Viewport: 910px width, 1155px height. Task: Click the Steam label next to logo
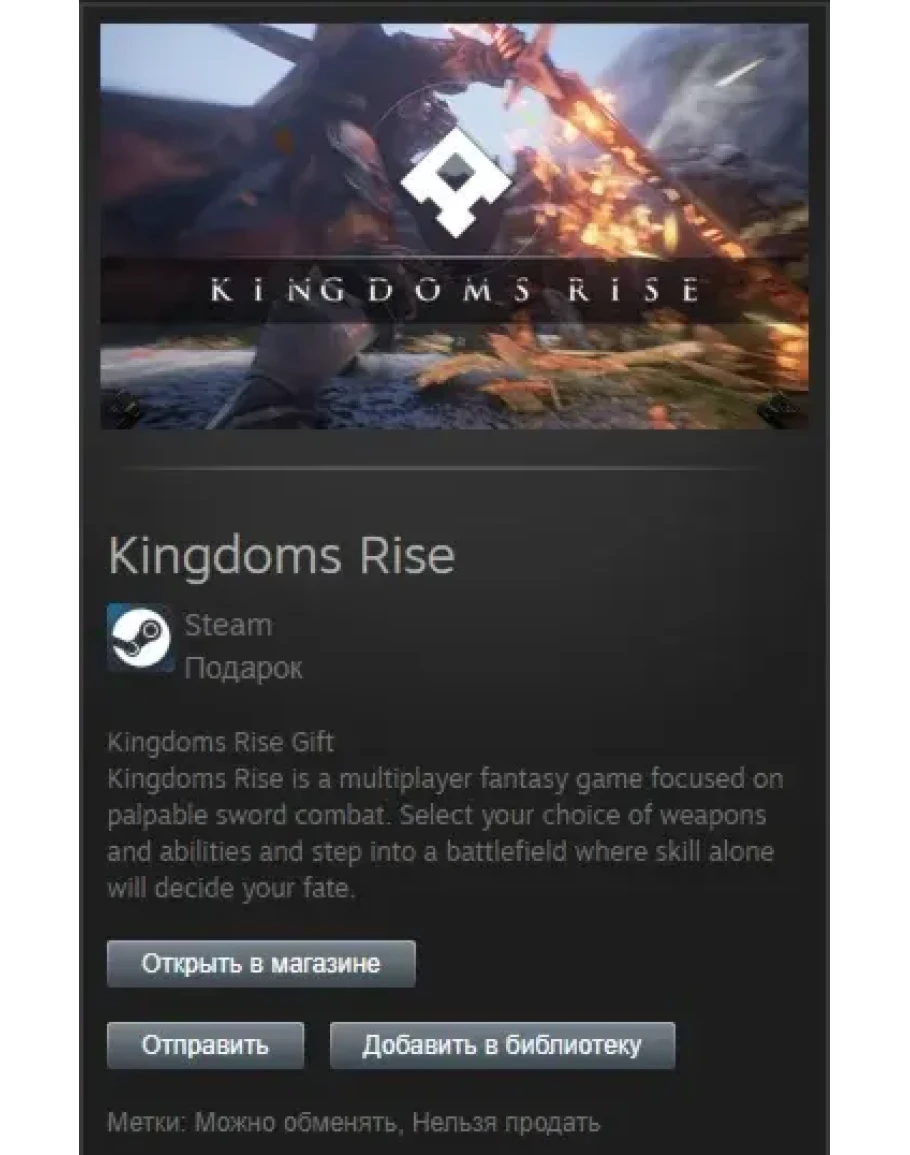(x=228, y=625)
